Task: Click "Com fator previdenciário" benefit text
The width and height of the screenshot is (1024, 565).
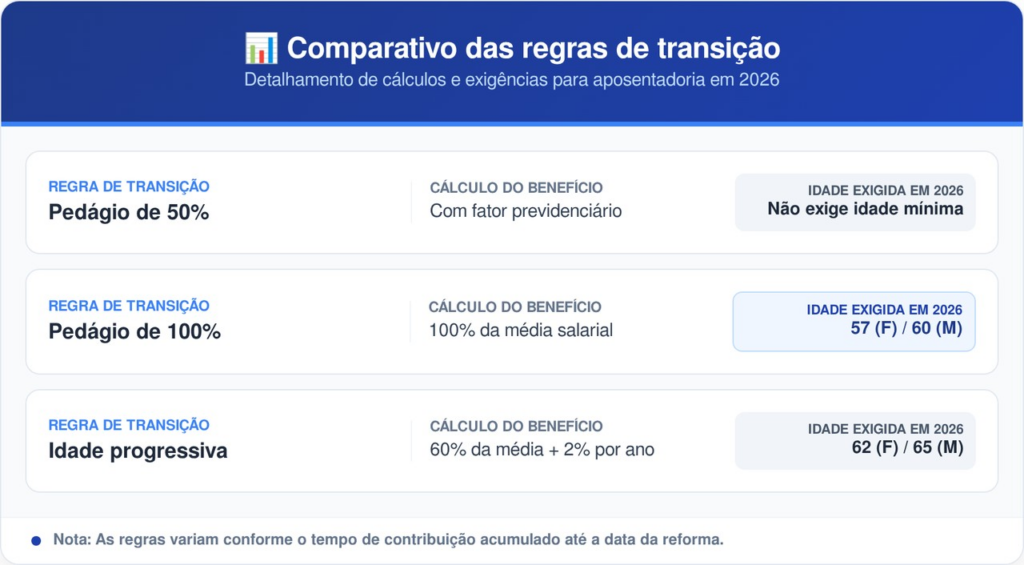Action: pos(526,211)
